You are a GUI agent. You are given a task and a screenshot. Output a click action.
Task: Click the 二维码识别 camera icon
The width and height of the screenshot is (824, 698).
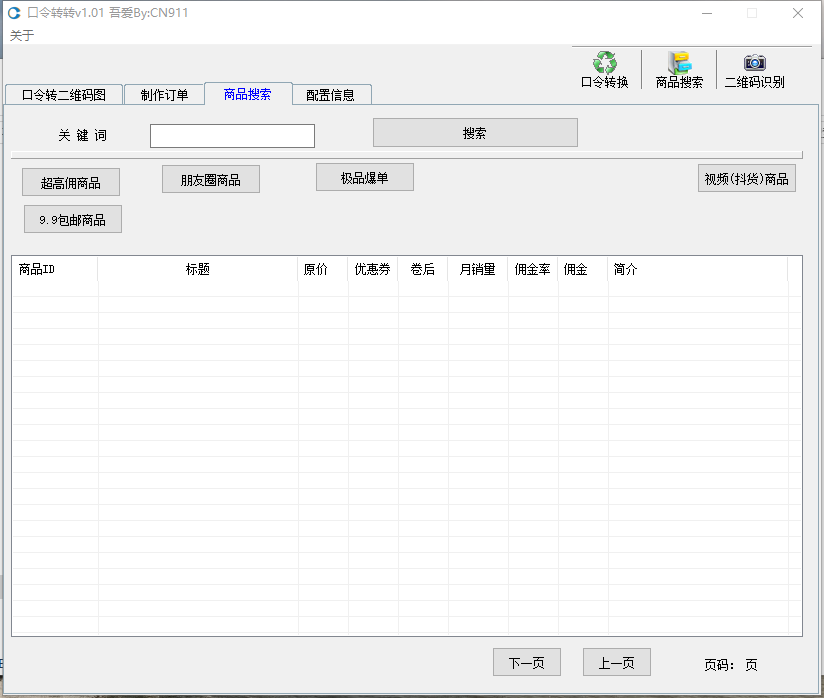754,63
